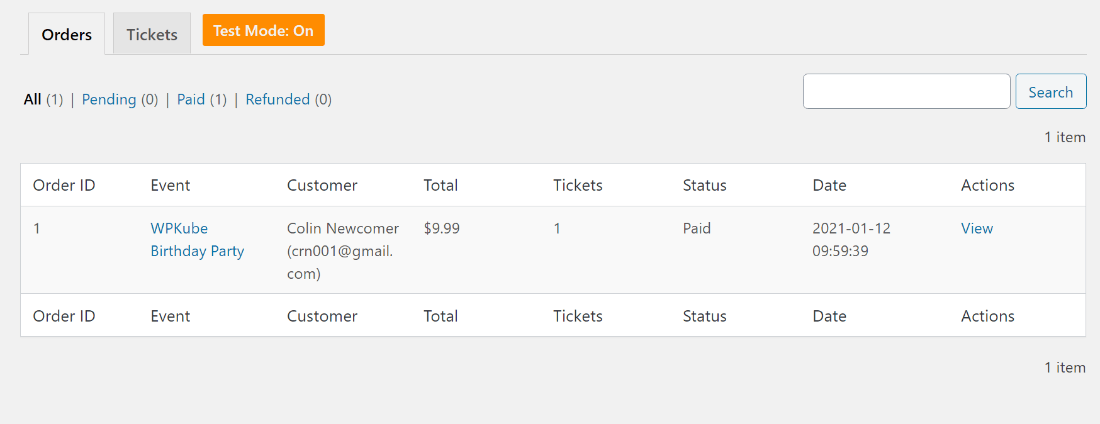
Task: Click the Status column header at top
Action: 704,185
